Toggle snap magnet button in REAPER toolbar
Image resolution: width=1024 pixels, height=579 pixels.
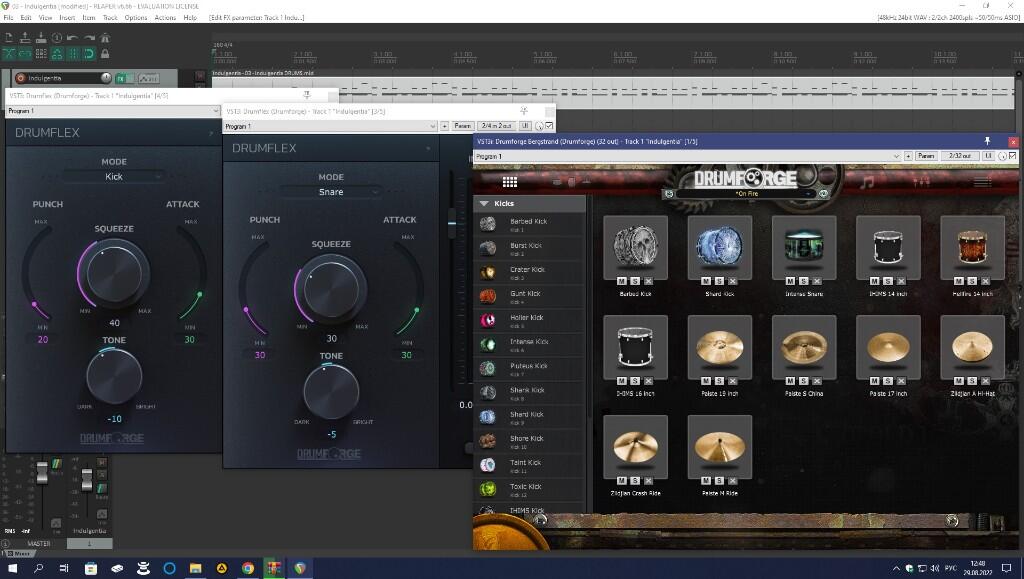[x=89, y=54]
